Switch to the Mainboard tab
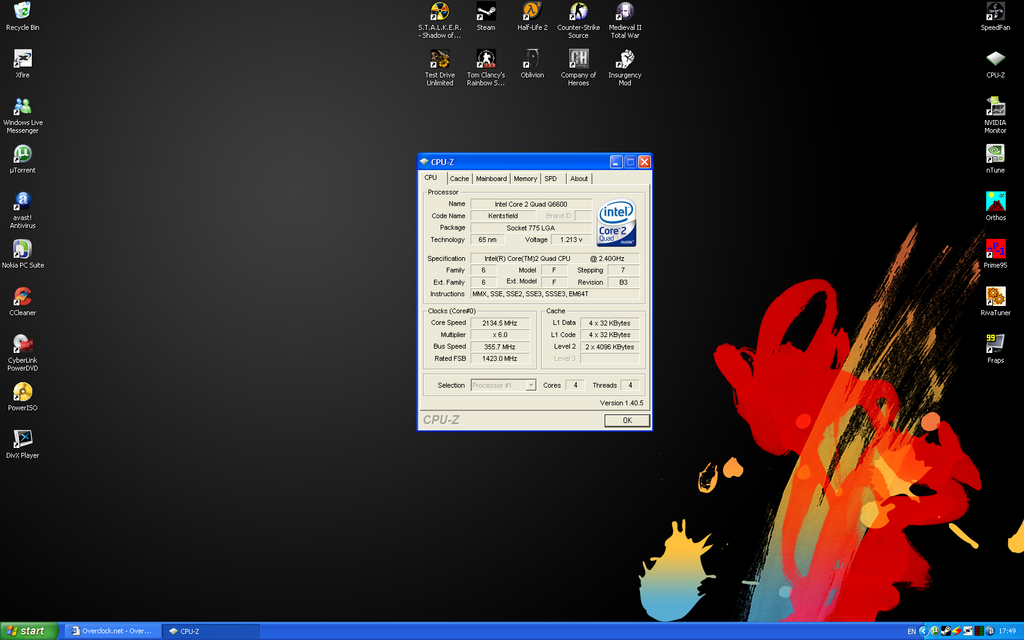Screen dimensions: 1024x640 tap(491, 178)
